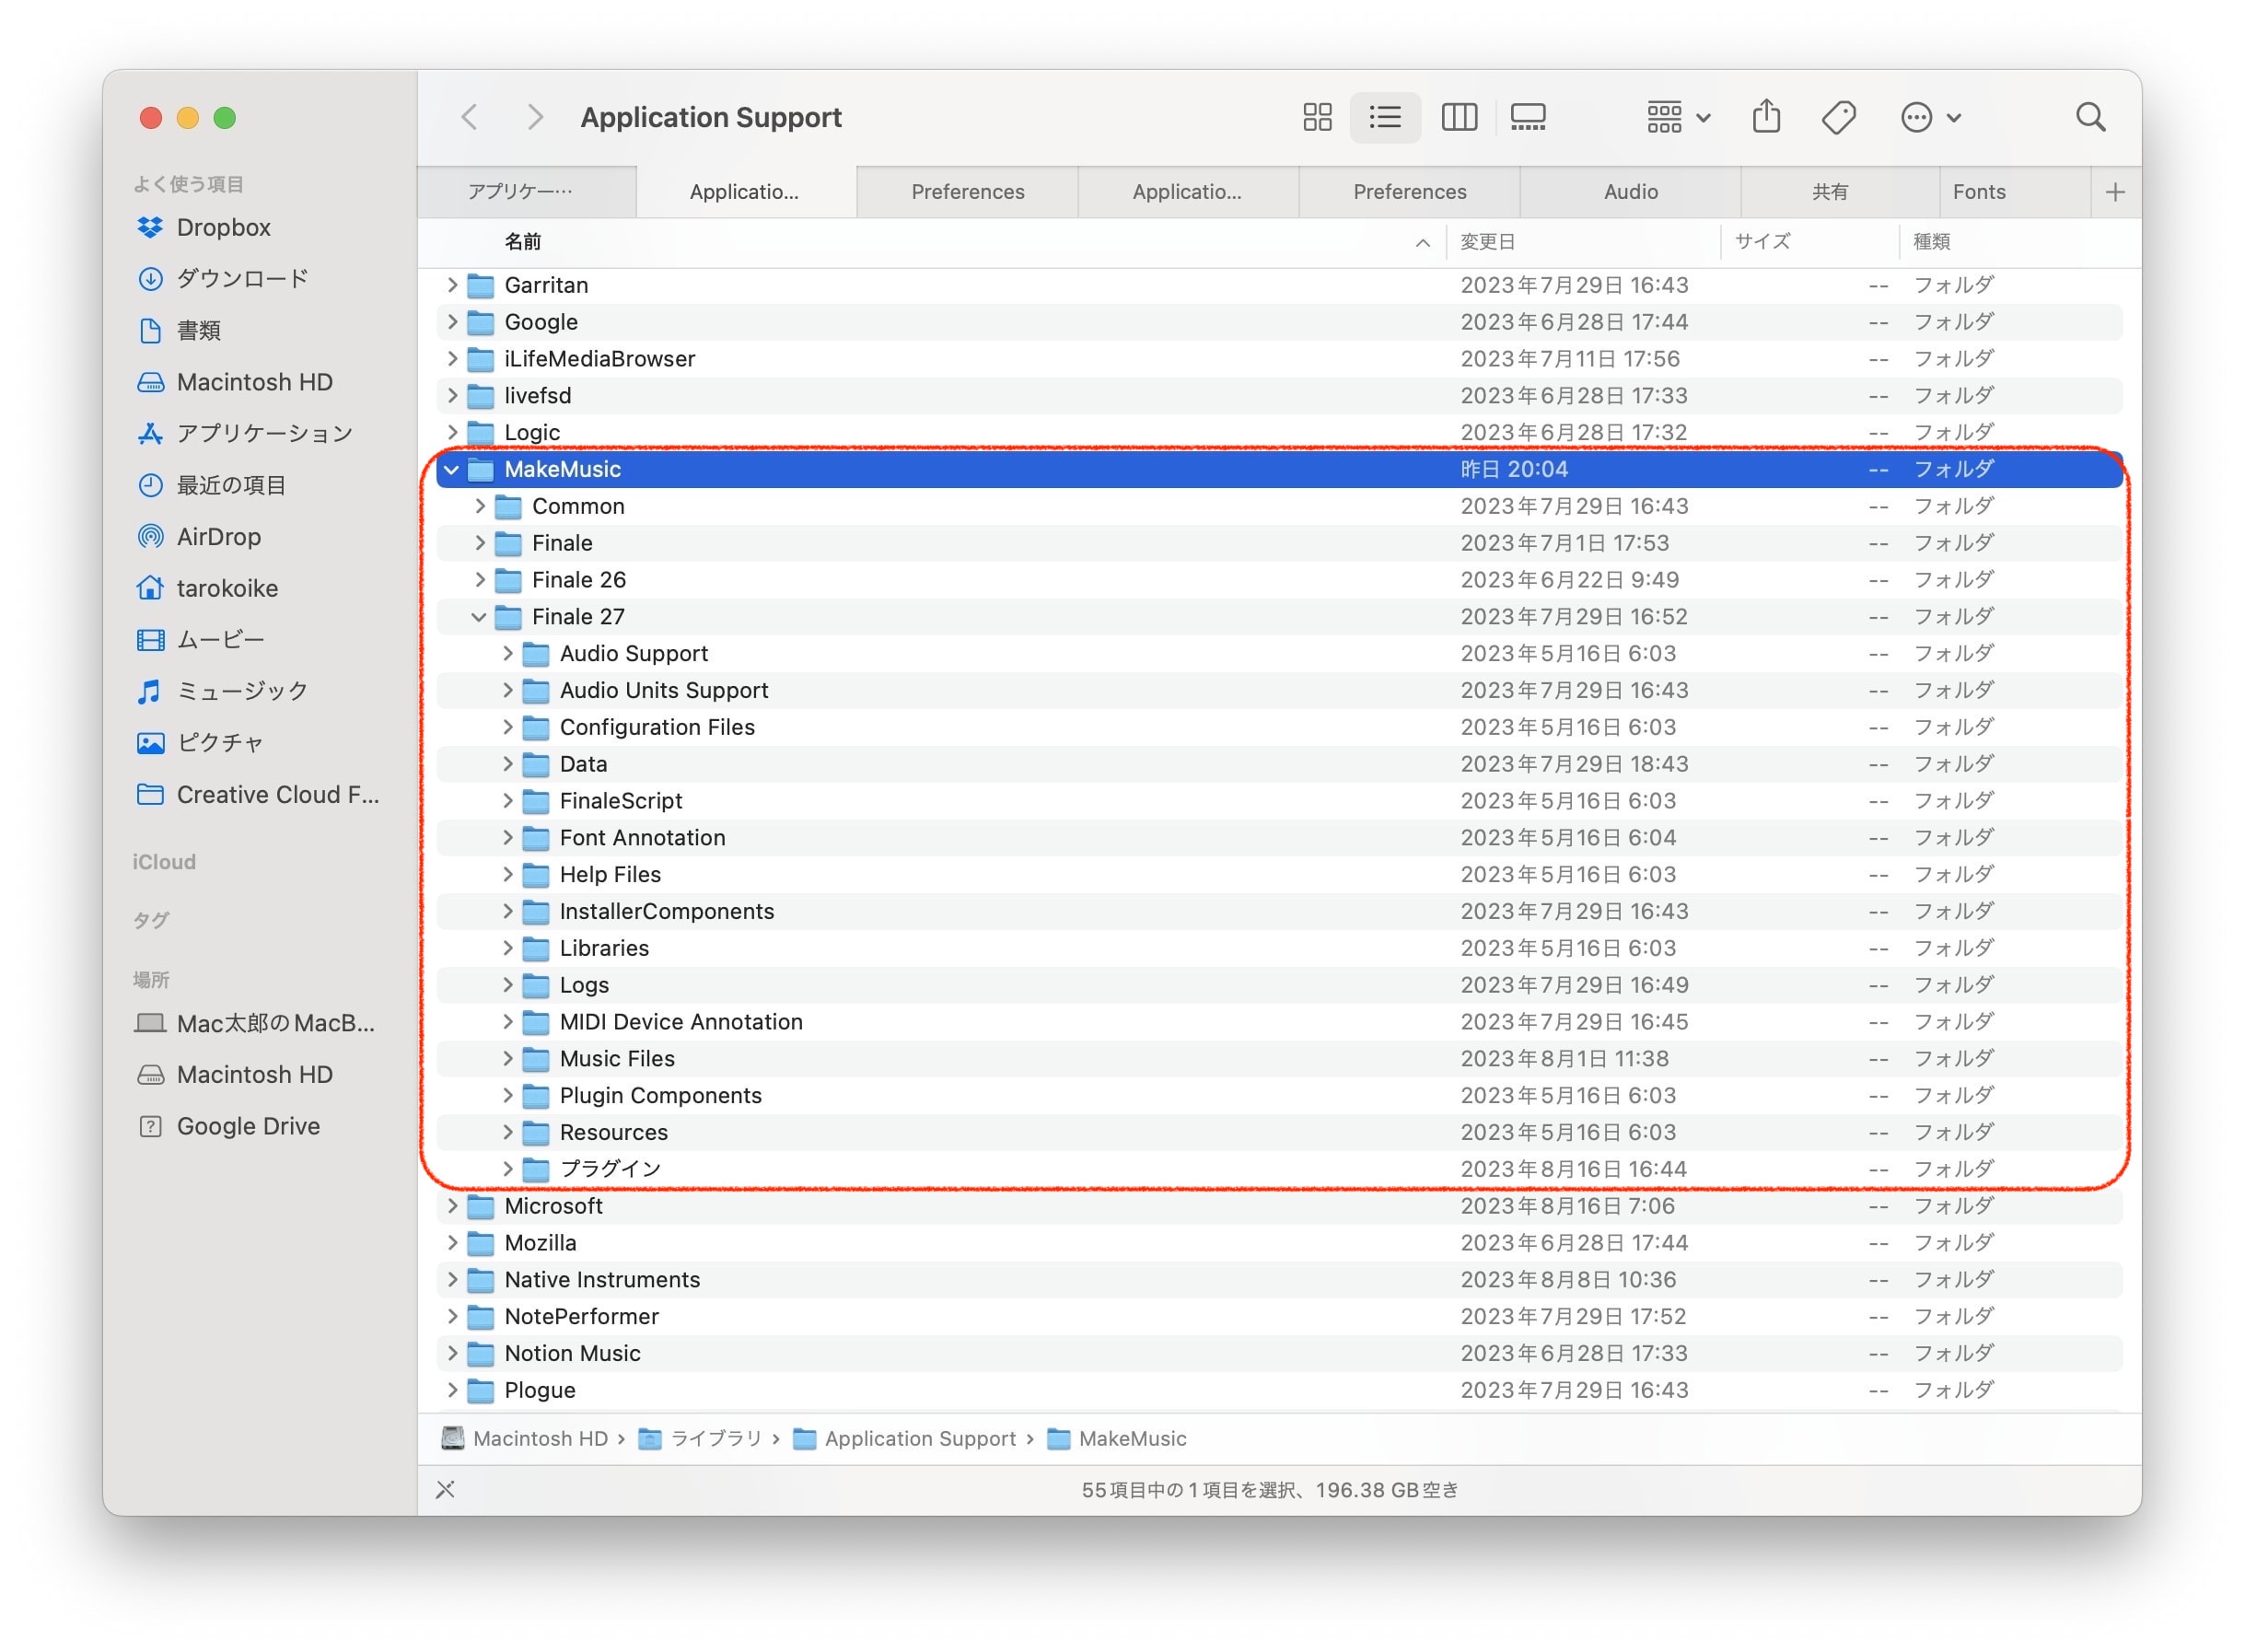Select the Microsoft folder row
Image resolution: width=2245 pixels, height=1652 pixels.
tap(1279, 1207)
